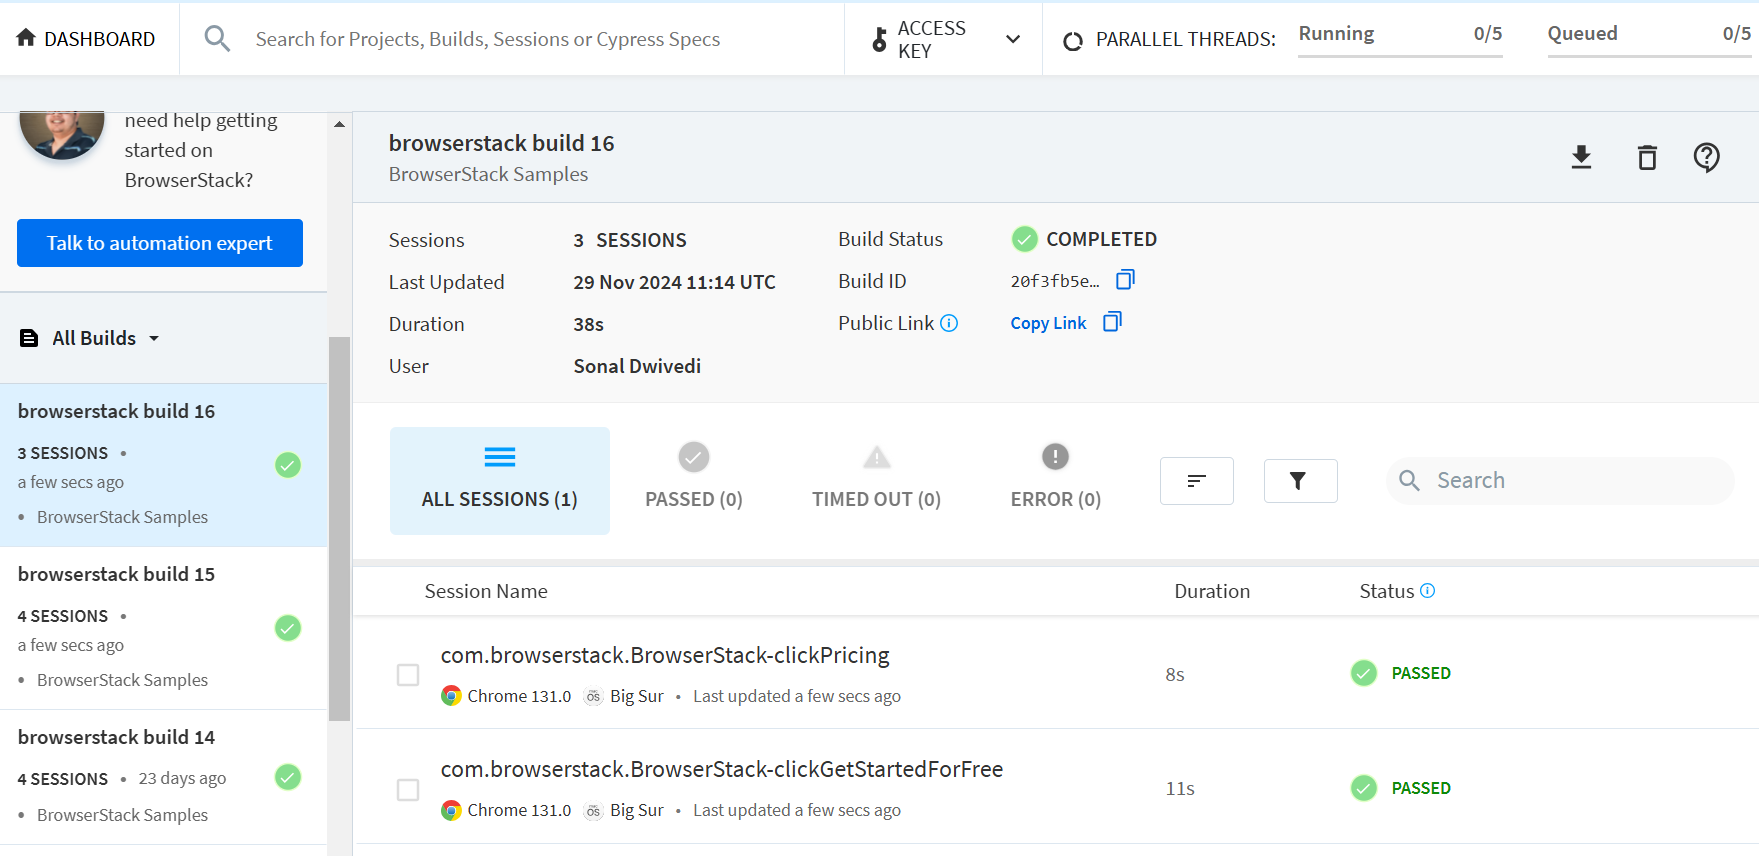The image size is (1759, 856).
Task: Select browserstack build 16 in sidebar
Action: coord(163,465)
